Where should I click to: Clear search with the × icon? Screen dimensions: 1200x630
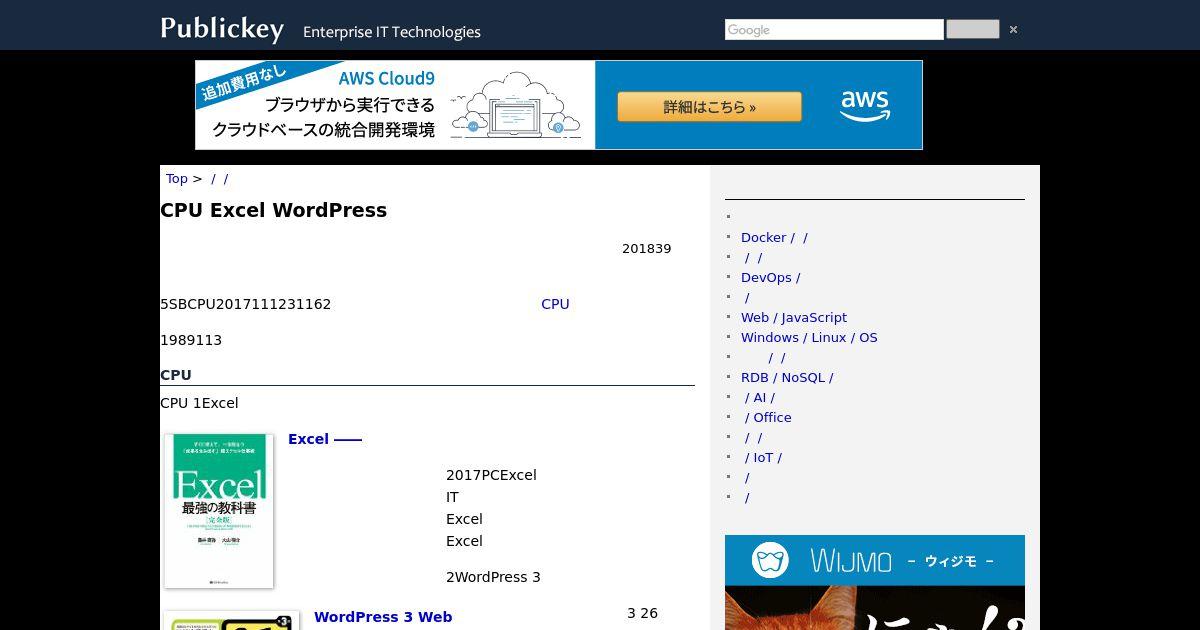coord(1013,30)
